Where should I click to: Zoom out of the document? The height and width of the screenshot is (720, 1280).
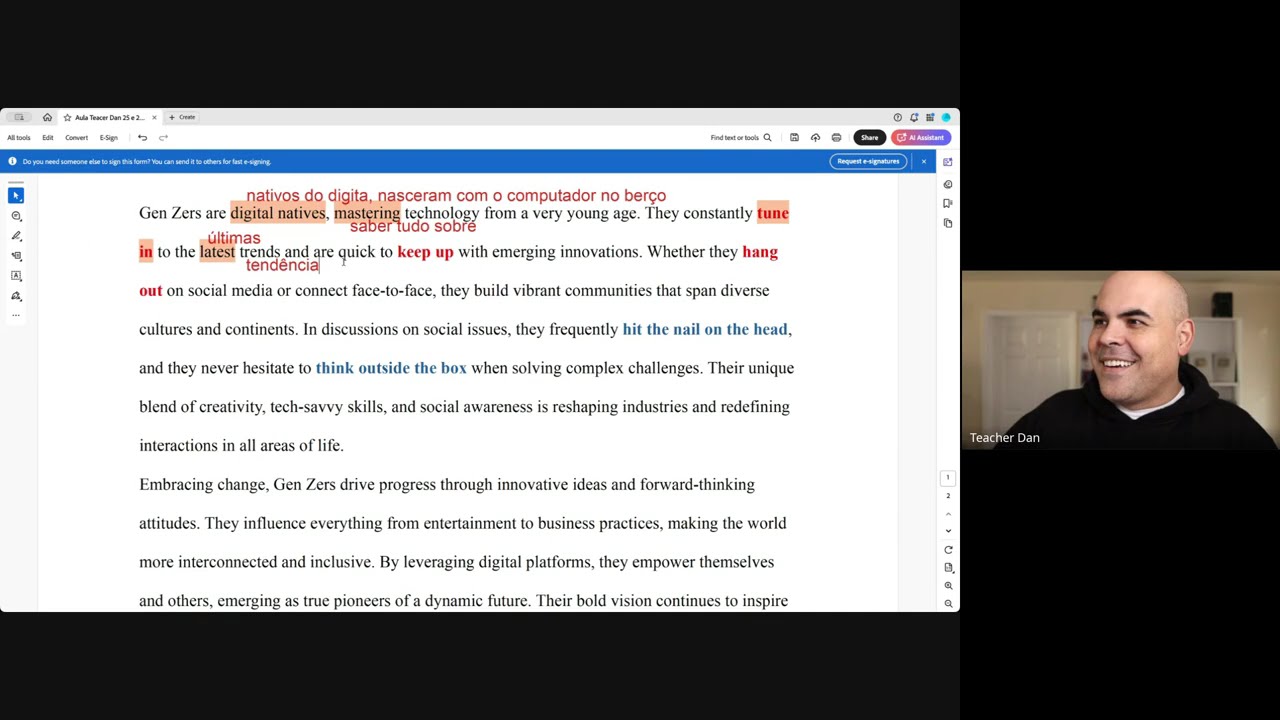tap(948, 604)
